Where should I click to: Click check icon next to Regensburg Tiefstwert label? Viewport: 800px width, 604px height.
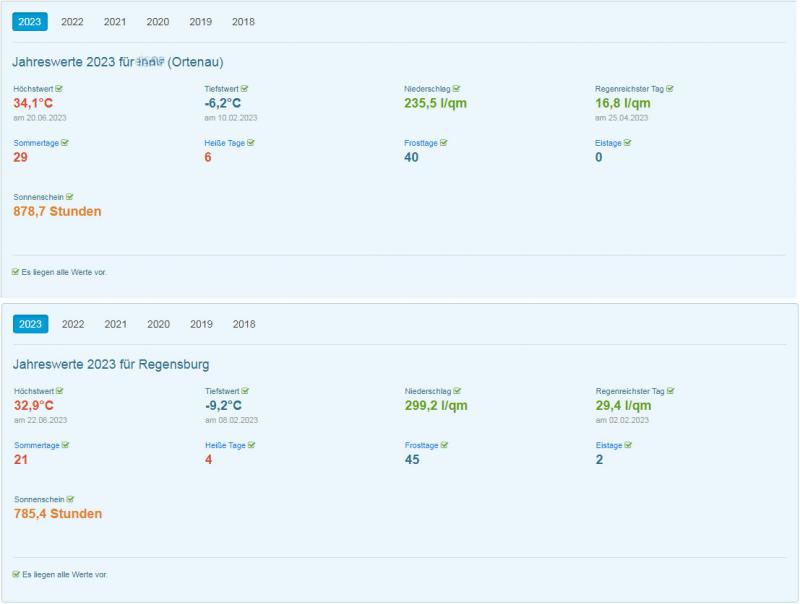[x=244, y=391]
